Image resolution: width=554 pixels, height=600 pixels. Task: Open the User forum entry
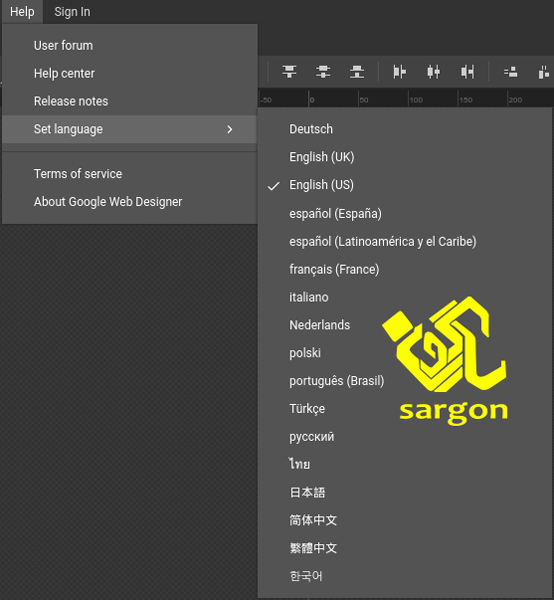pos(130,46)
